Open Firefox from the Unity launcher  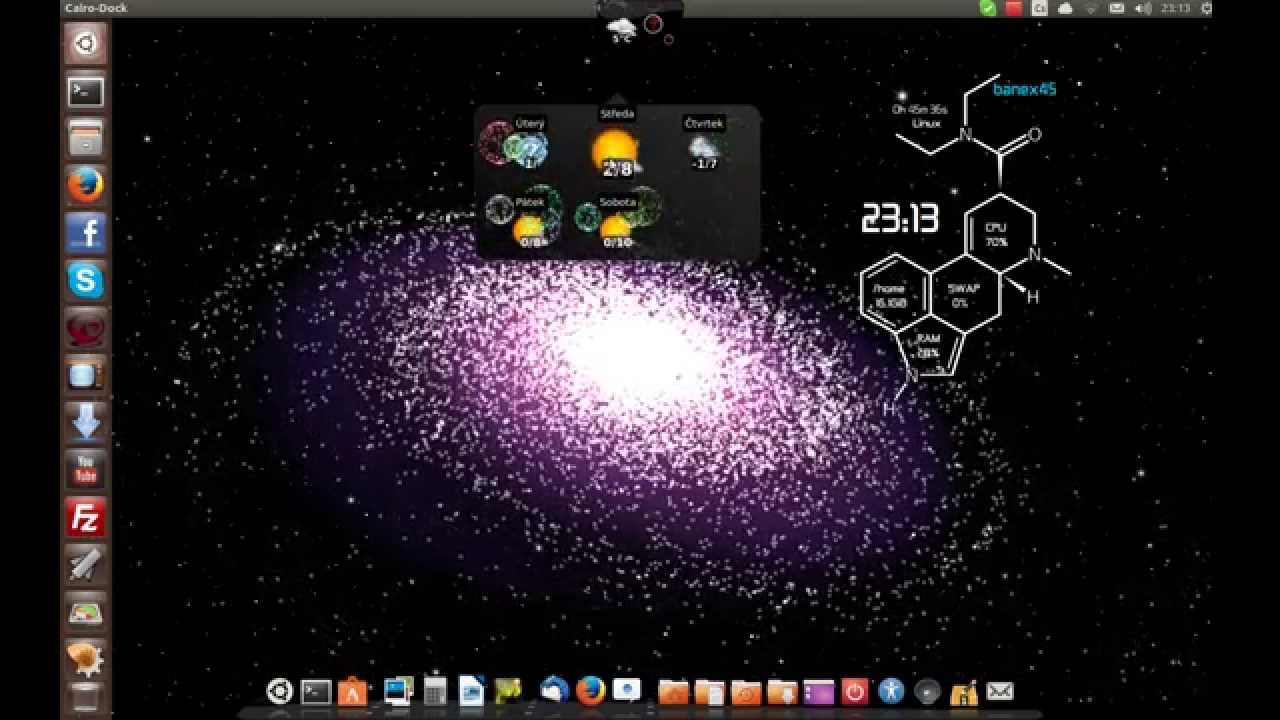point(86,185)
